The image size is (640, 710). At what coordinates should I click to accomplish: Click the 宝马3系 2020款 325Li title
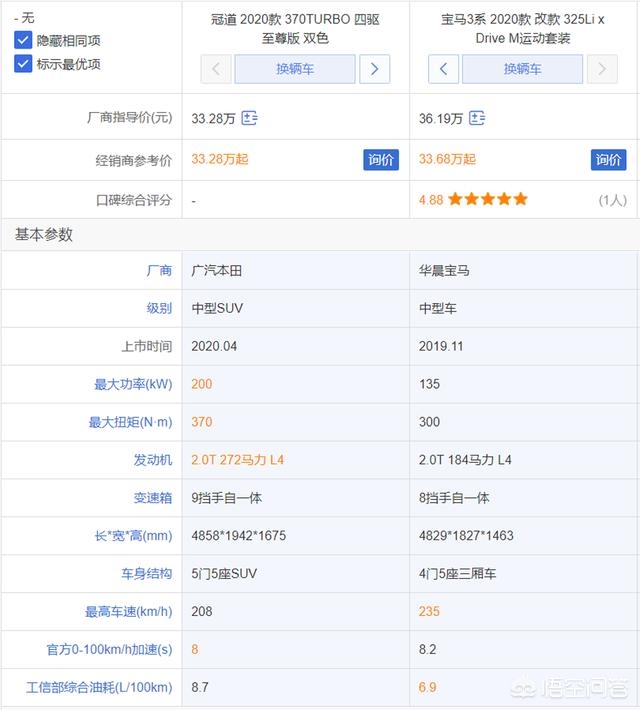coord(523,29)
